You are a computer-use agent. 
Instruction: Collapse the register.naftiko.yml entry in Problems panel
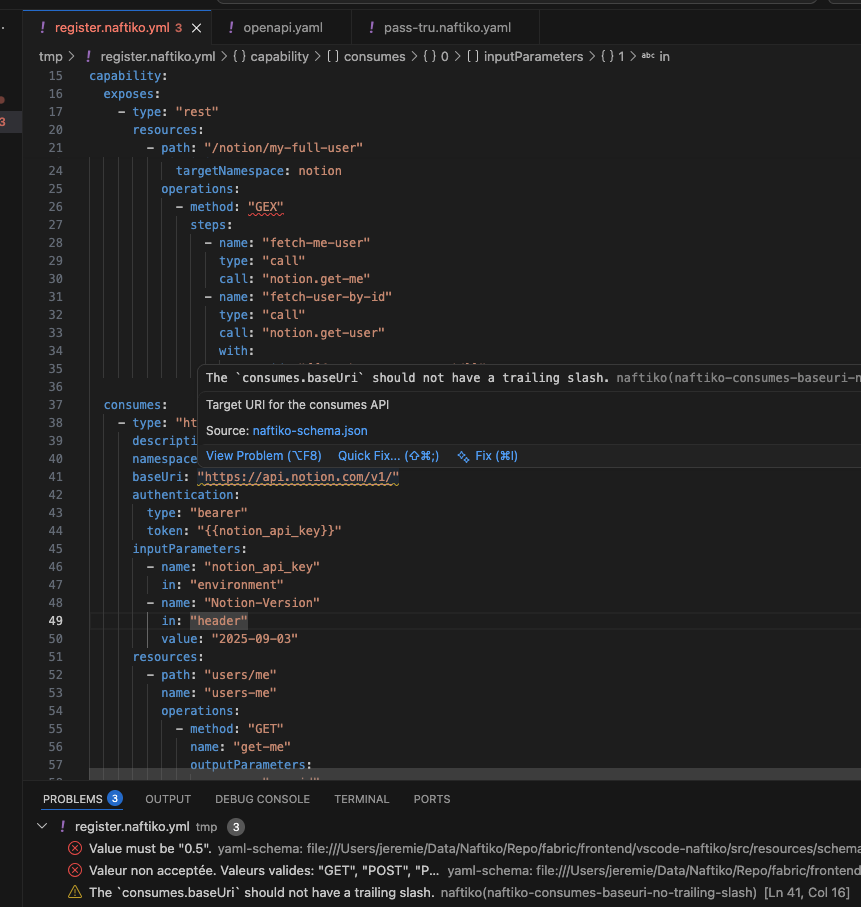coord(41,827)
